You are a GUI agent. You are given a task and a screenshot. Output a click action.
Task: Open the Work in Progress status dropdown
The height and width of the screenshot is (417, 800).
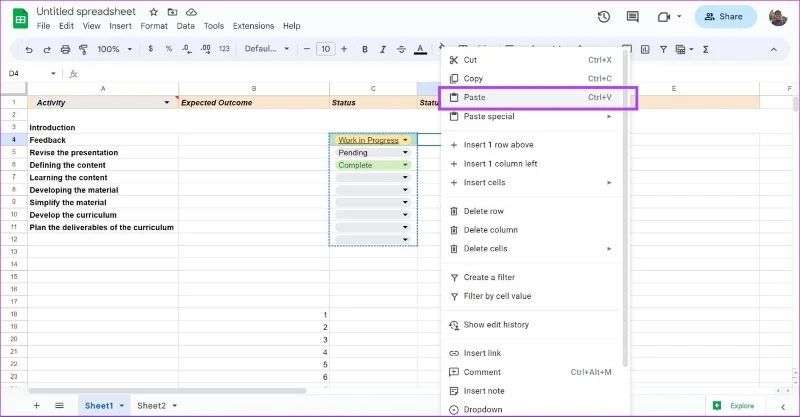(x=405, y=140)
